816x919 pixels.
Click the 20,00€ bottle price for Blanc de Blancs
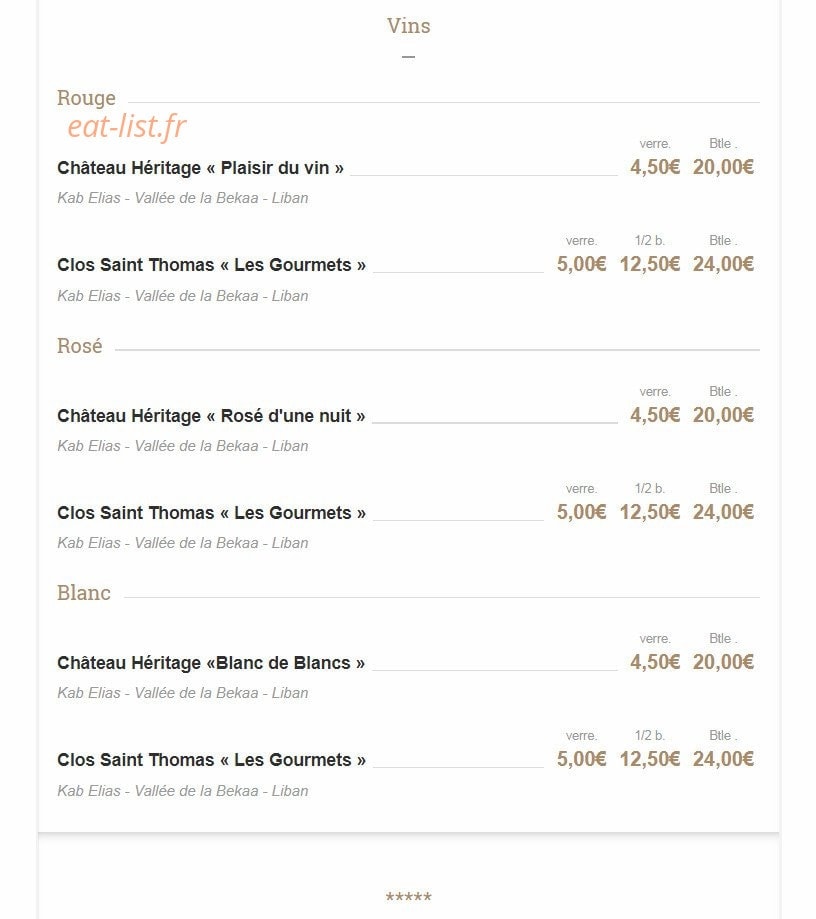(723, 662)
